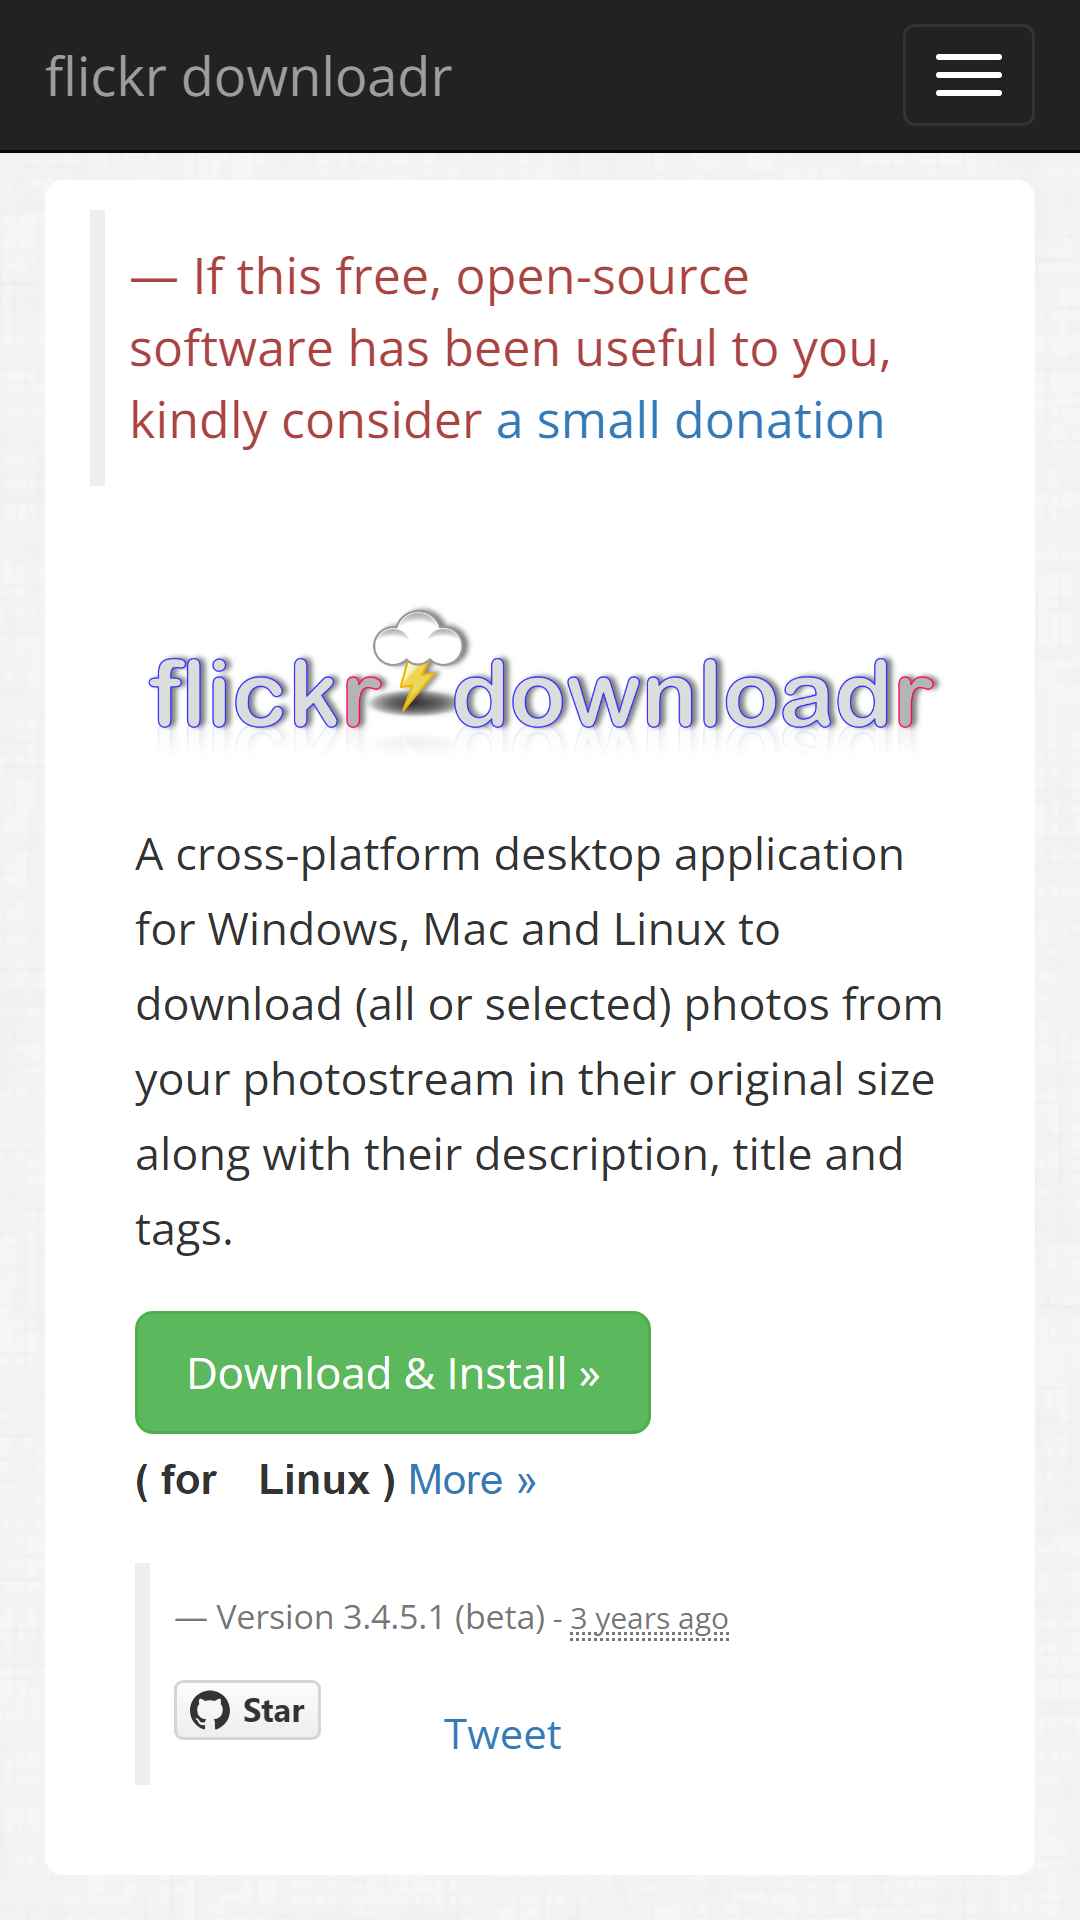Click the word 'flickr' in the colorful logo
1080x1920 pixels.
coord(265,694)
